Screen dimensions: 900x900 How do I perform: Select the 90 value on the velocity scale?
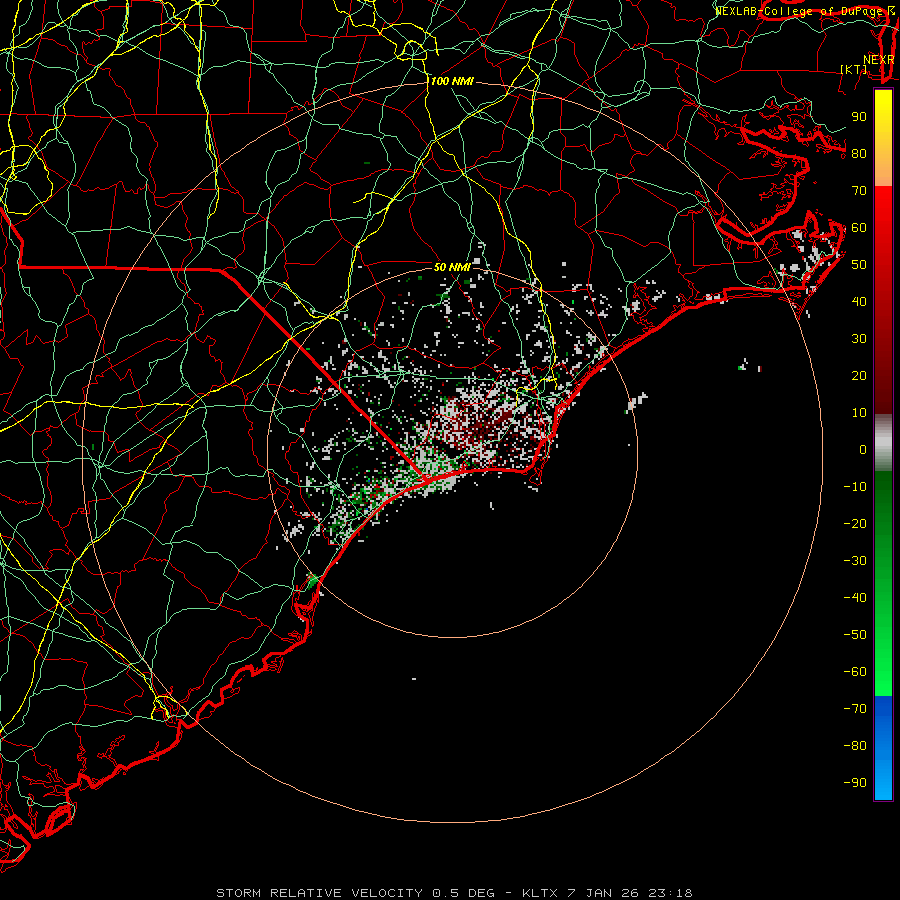point(859,117)
